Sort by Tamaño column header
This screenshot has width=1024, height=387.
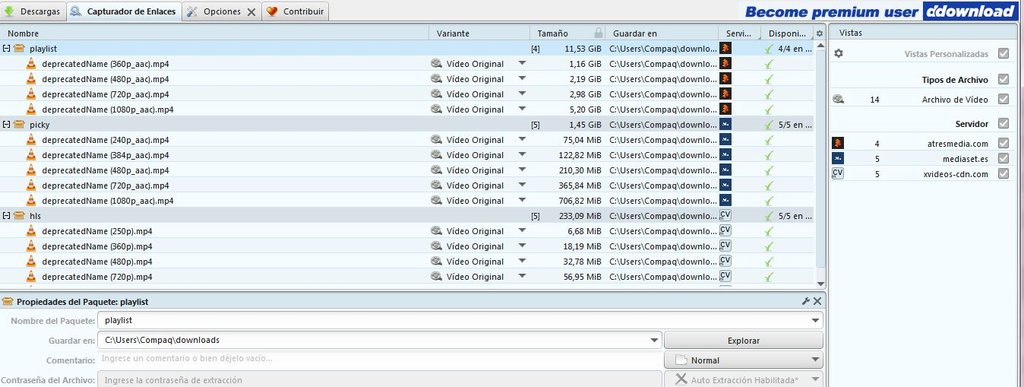568,33
